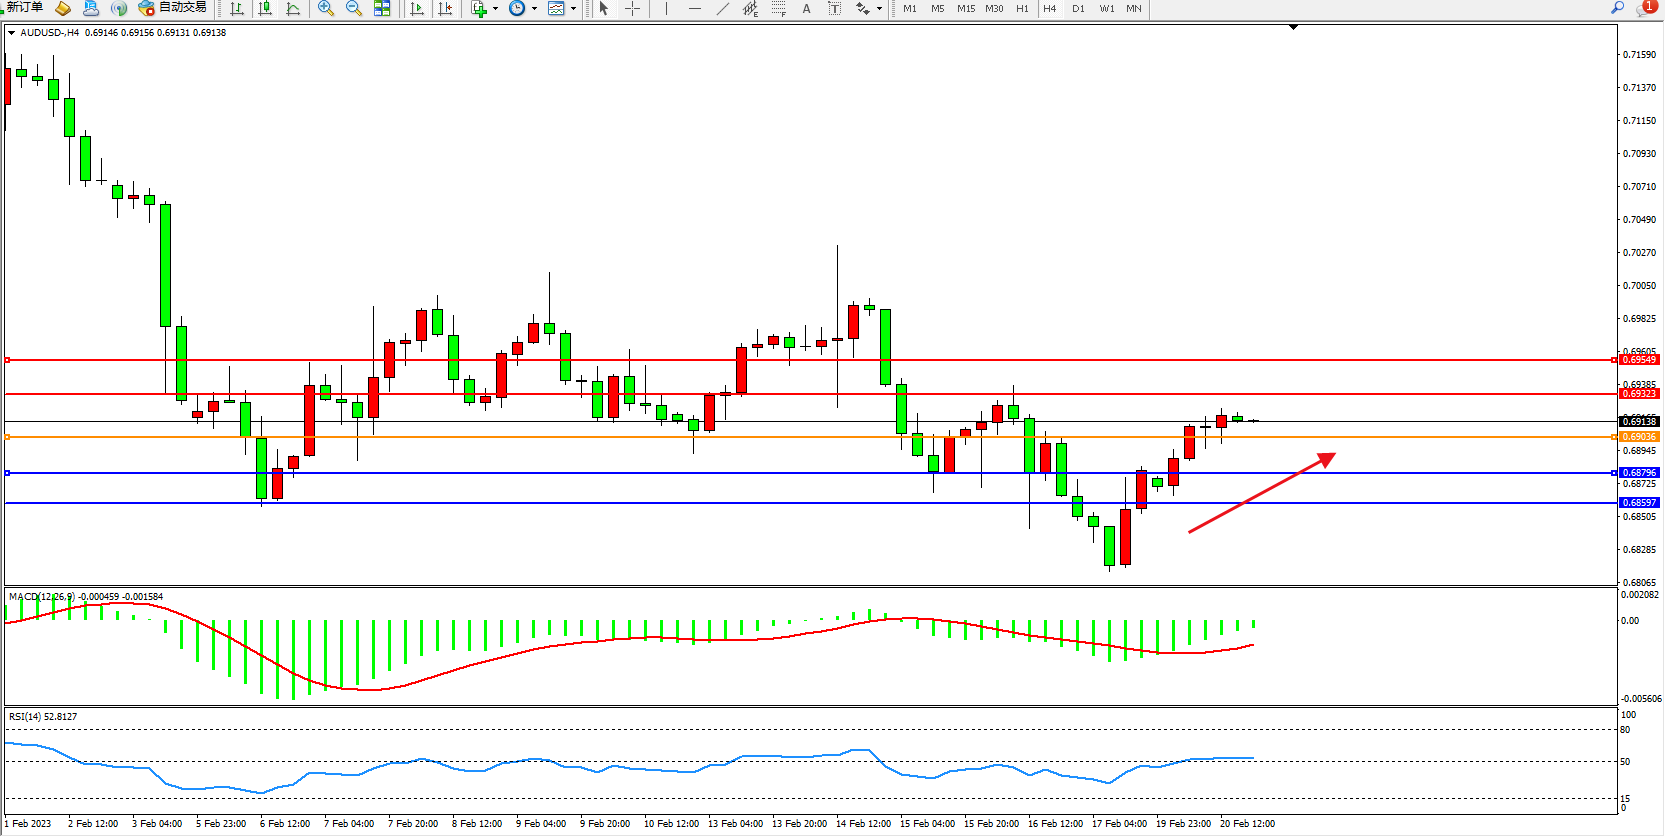Click the 0.69549 red level price label
This screenshot has width=1665, height=837.
click(x=1639, y=360)
